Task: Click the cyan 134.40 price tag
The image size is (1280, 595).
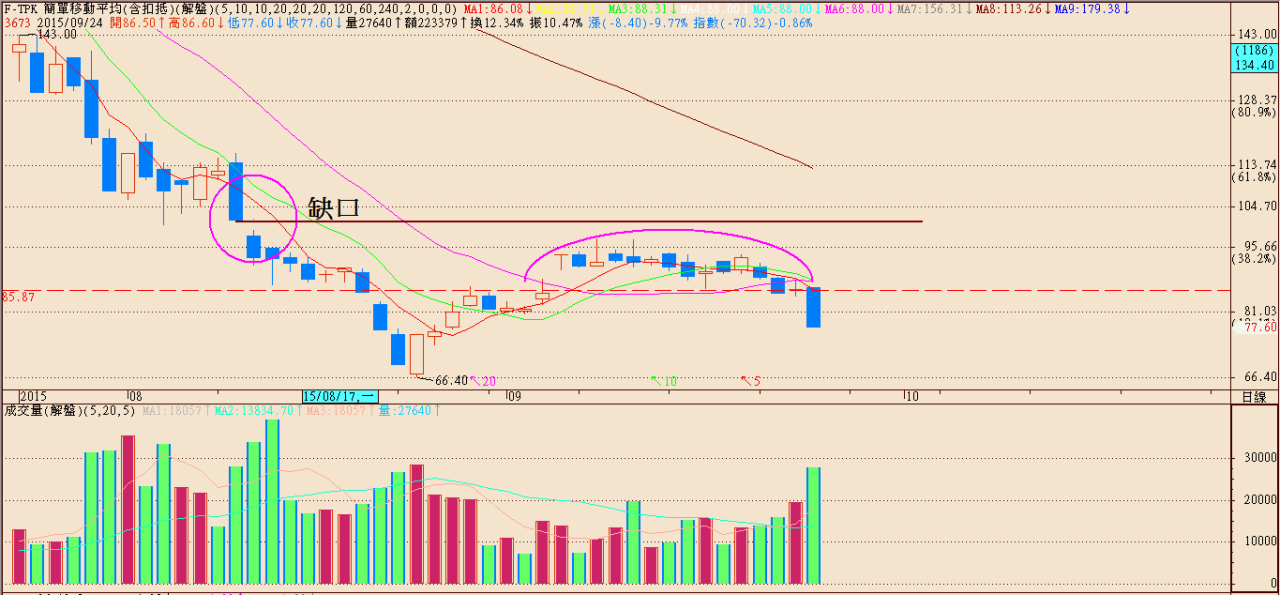Action: (x=1253, y=65)
